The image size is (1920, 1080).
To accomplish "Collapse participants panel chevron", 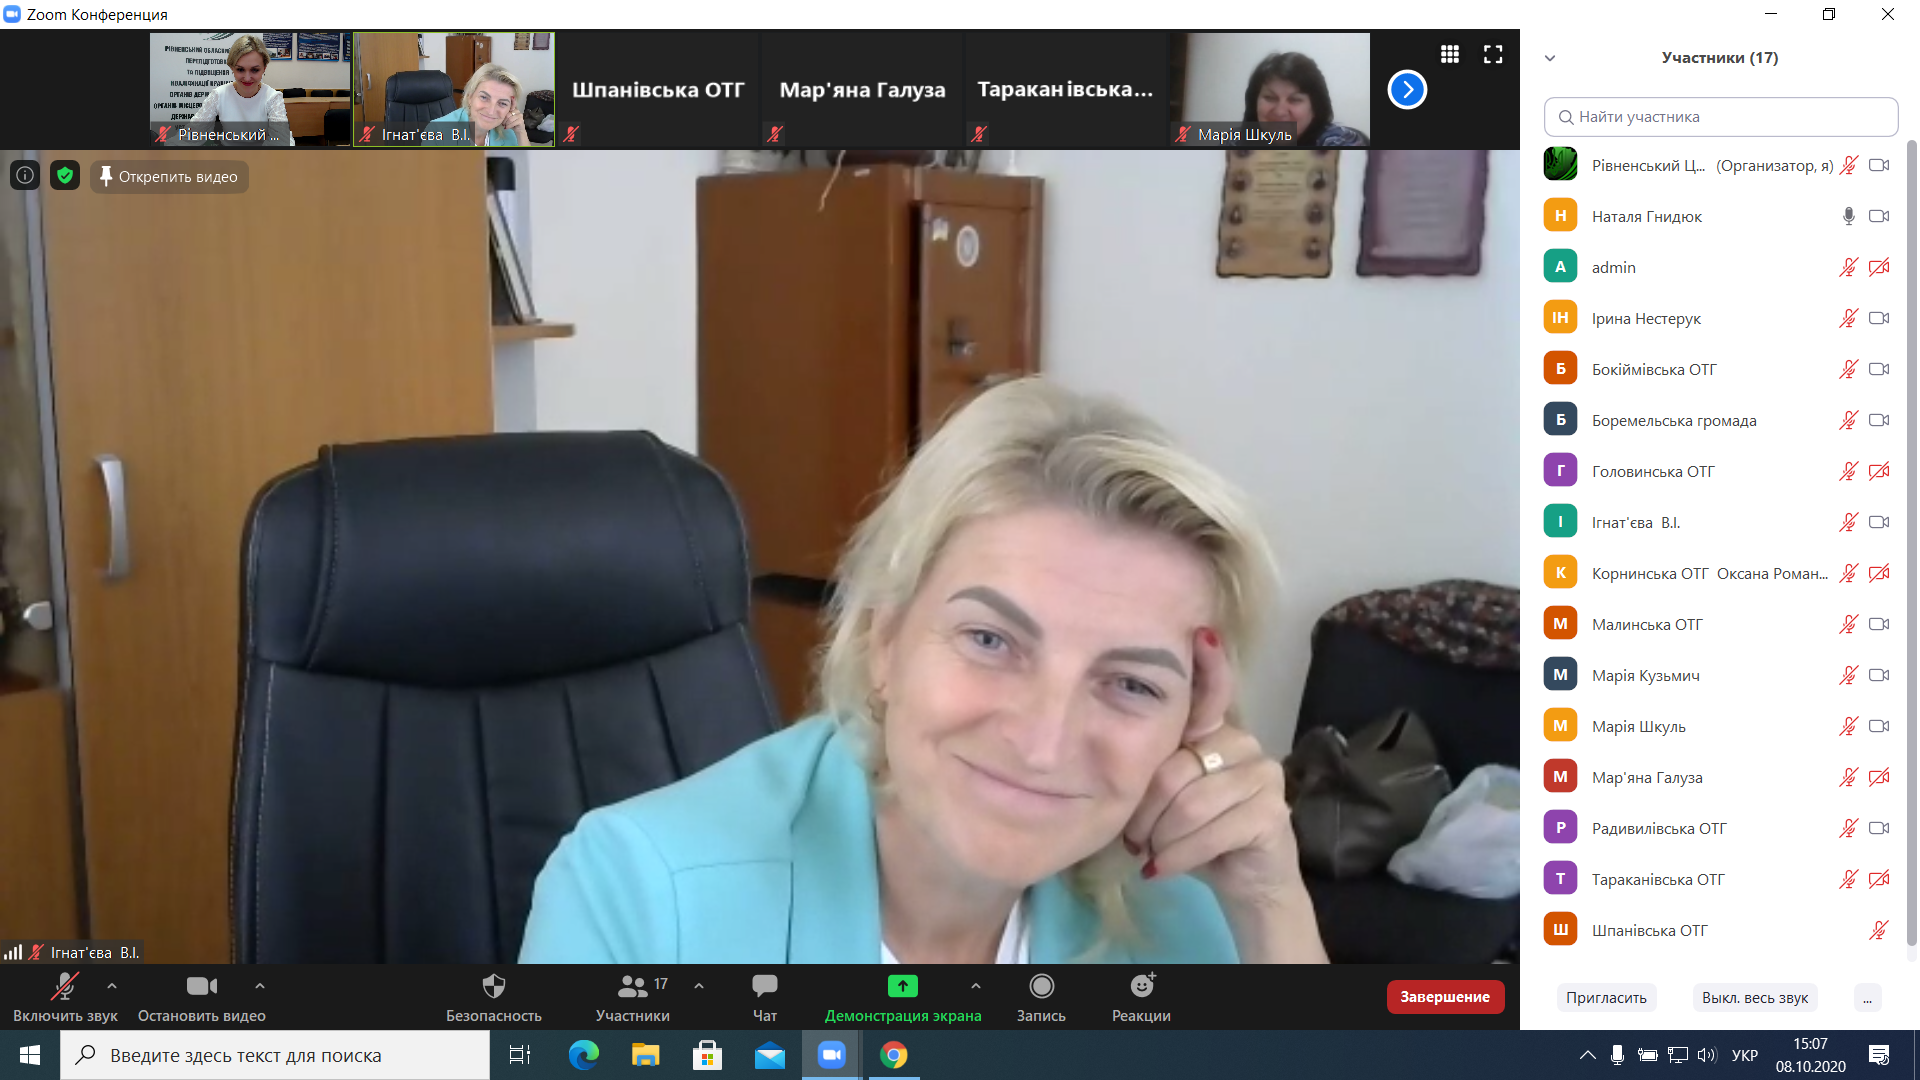I will [x=1550, y=58].
